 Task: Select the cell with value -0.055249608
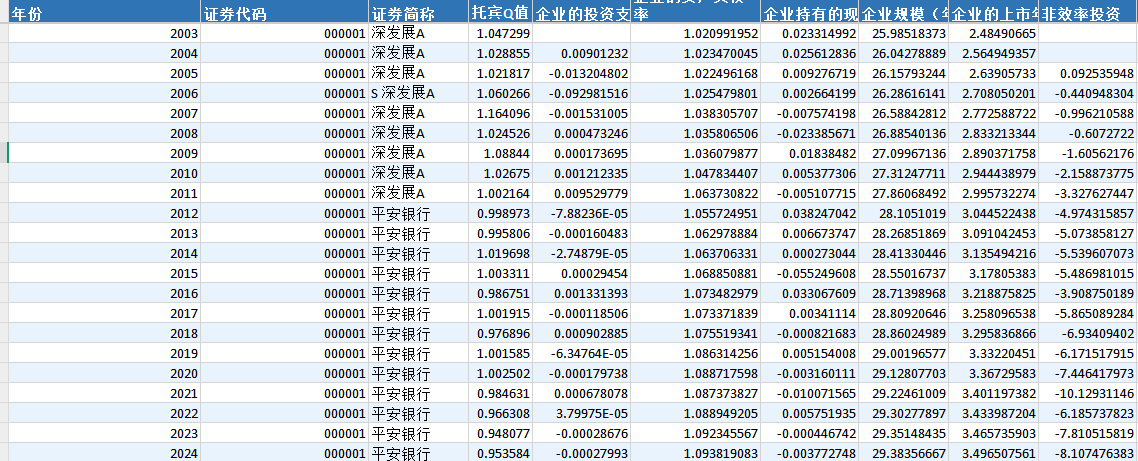(x=809, y=273)
